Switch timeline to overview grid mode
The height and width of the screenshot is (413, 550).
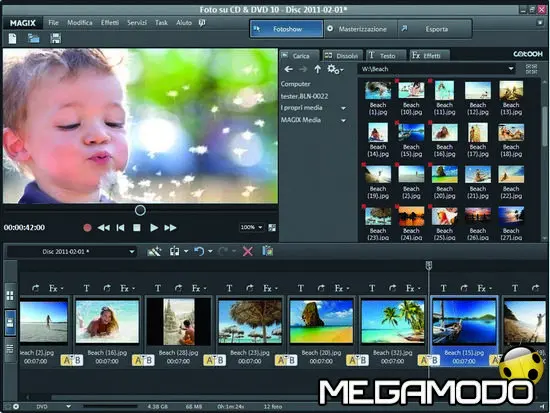pyautogui.click(x=10, y=295)
